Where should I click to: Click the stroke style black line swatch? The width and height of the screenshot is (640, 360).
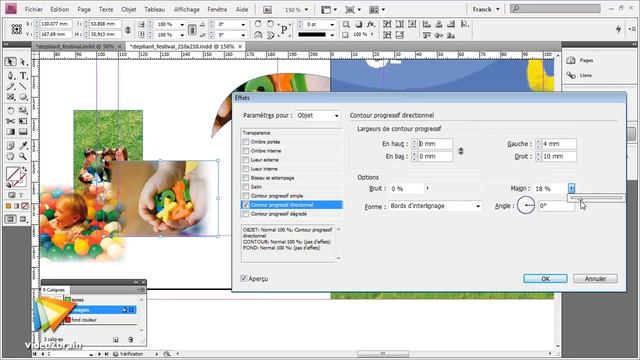[312, 35]
